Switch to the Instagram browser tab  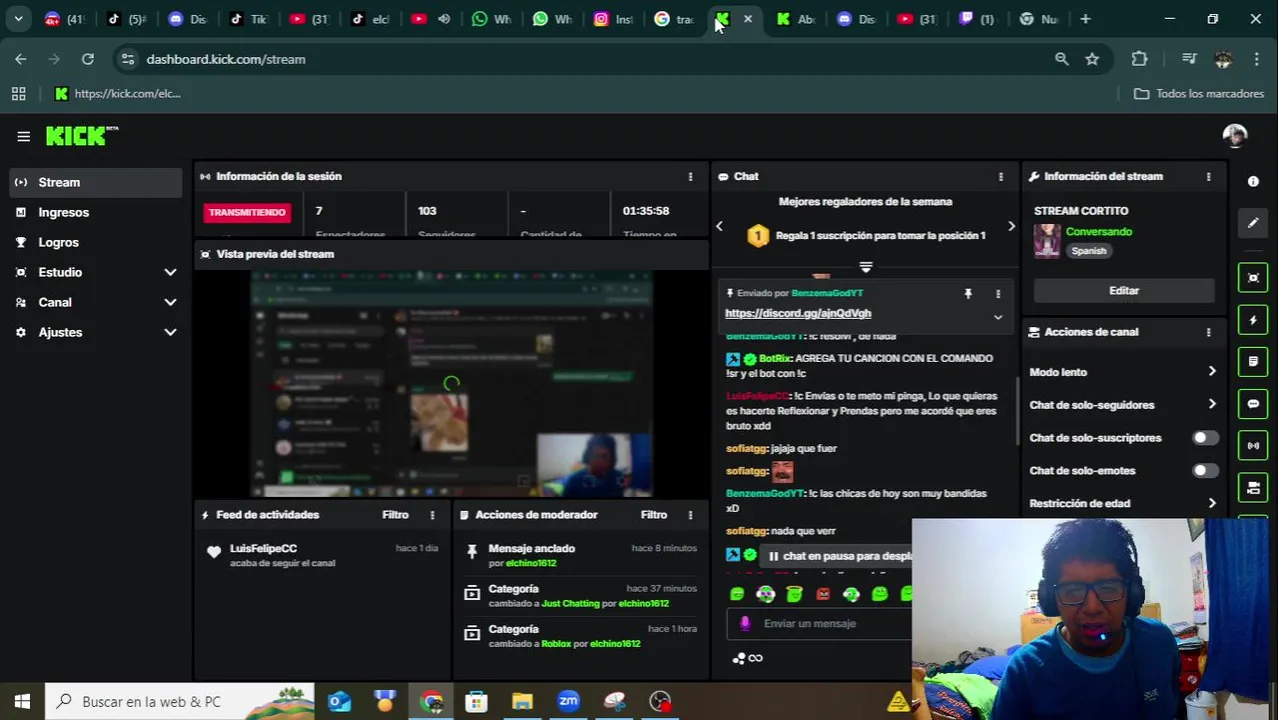[613, 19]
